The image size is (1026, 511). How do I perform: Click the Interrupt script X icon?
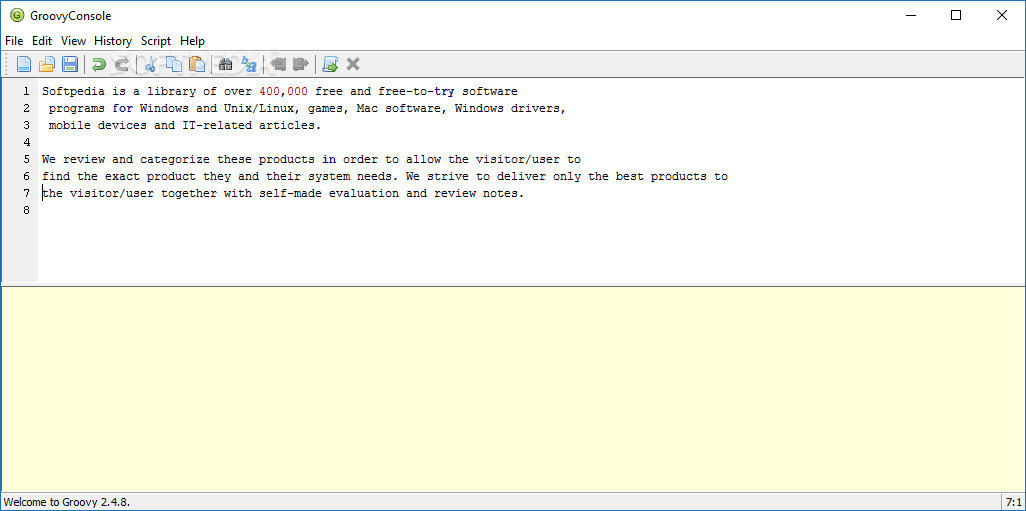click(353, 64)
